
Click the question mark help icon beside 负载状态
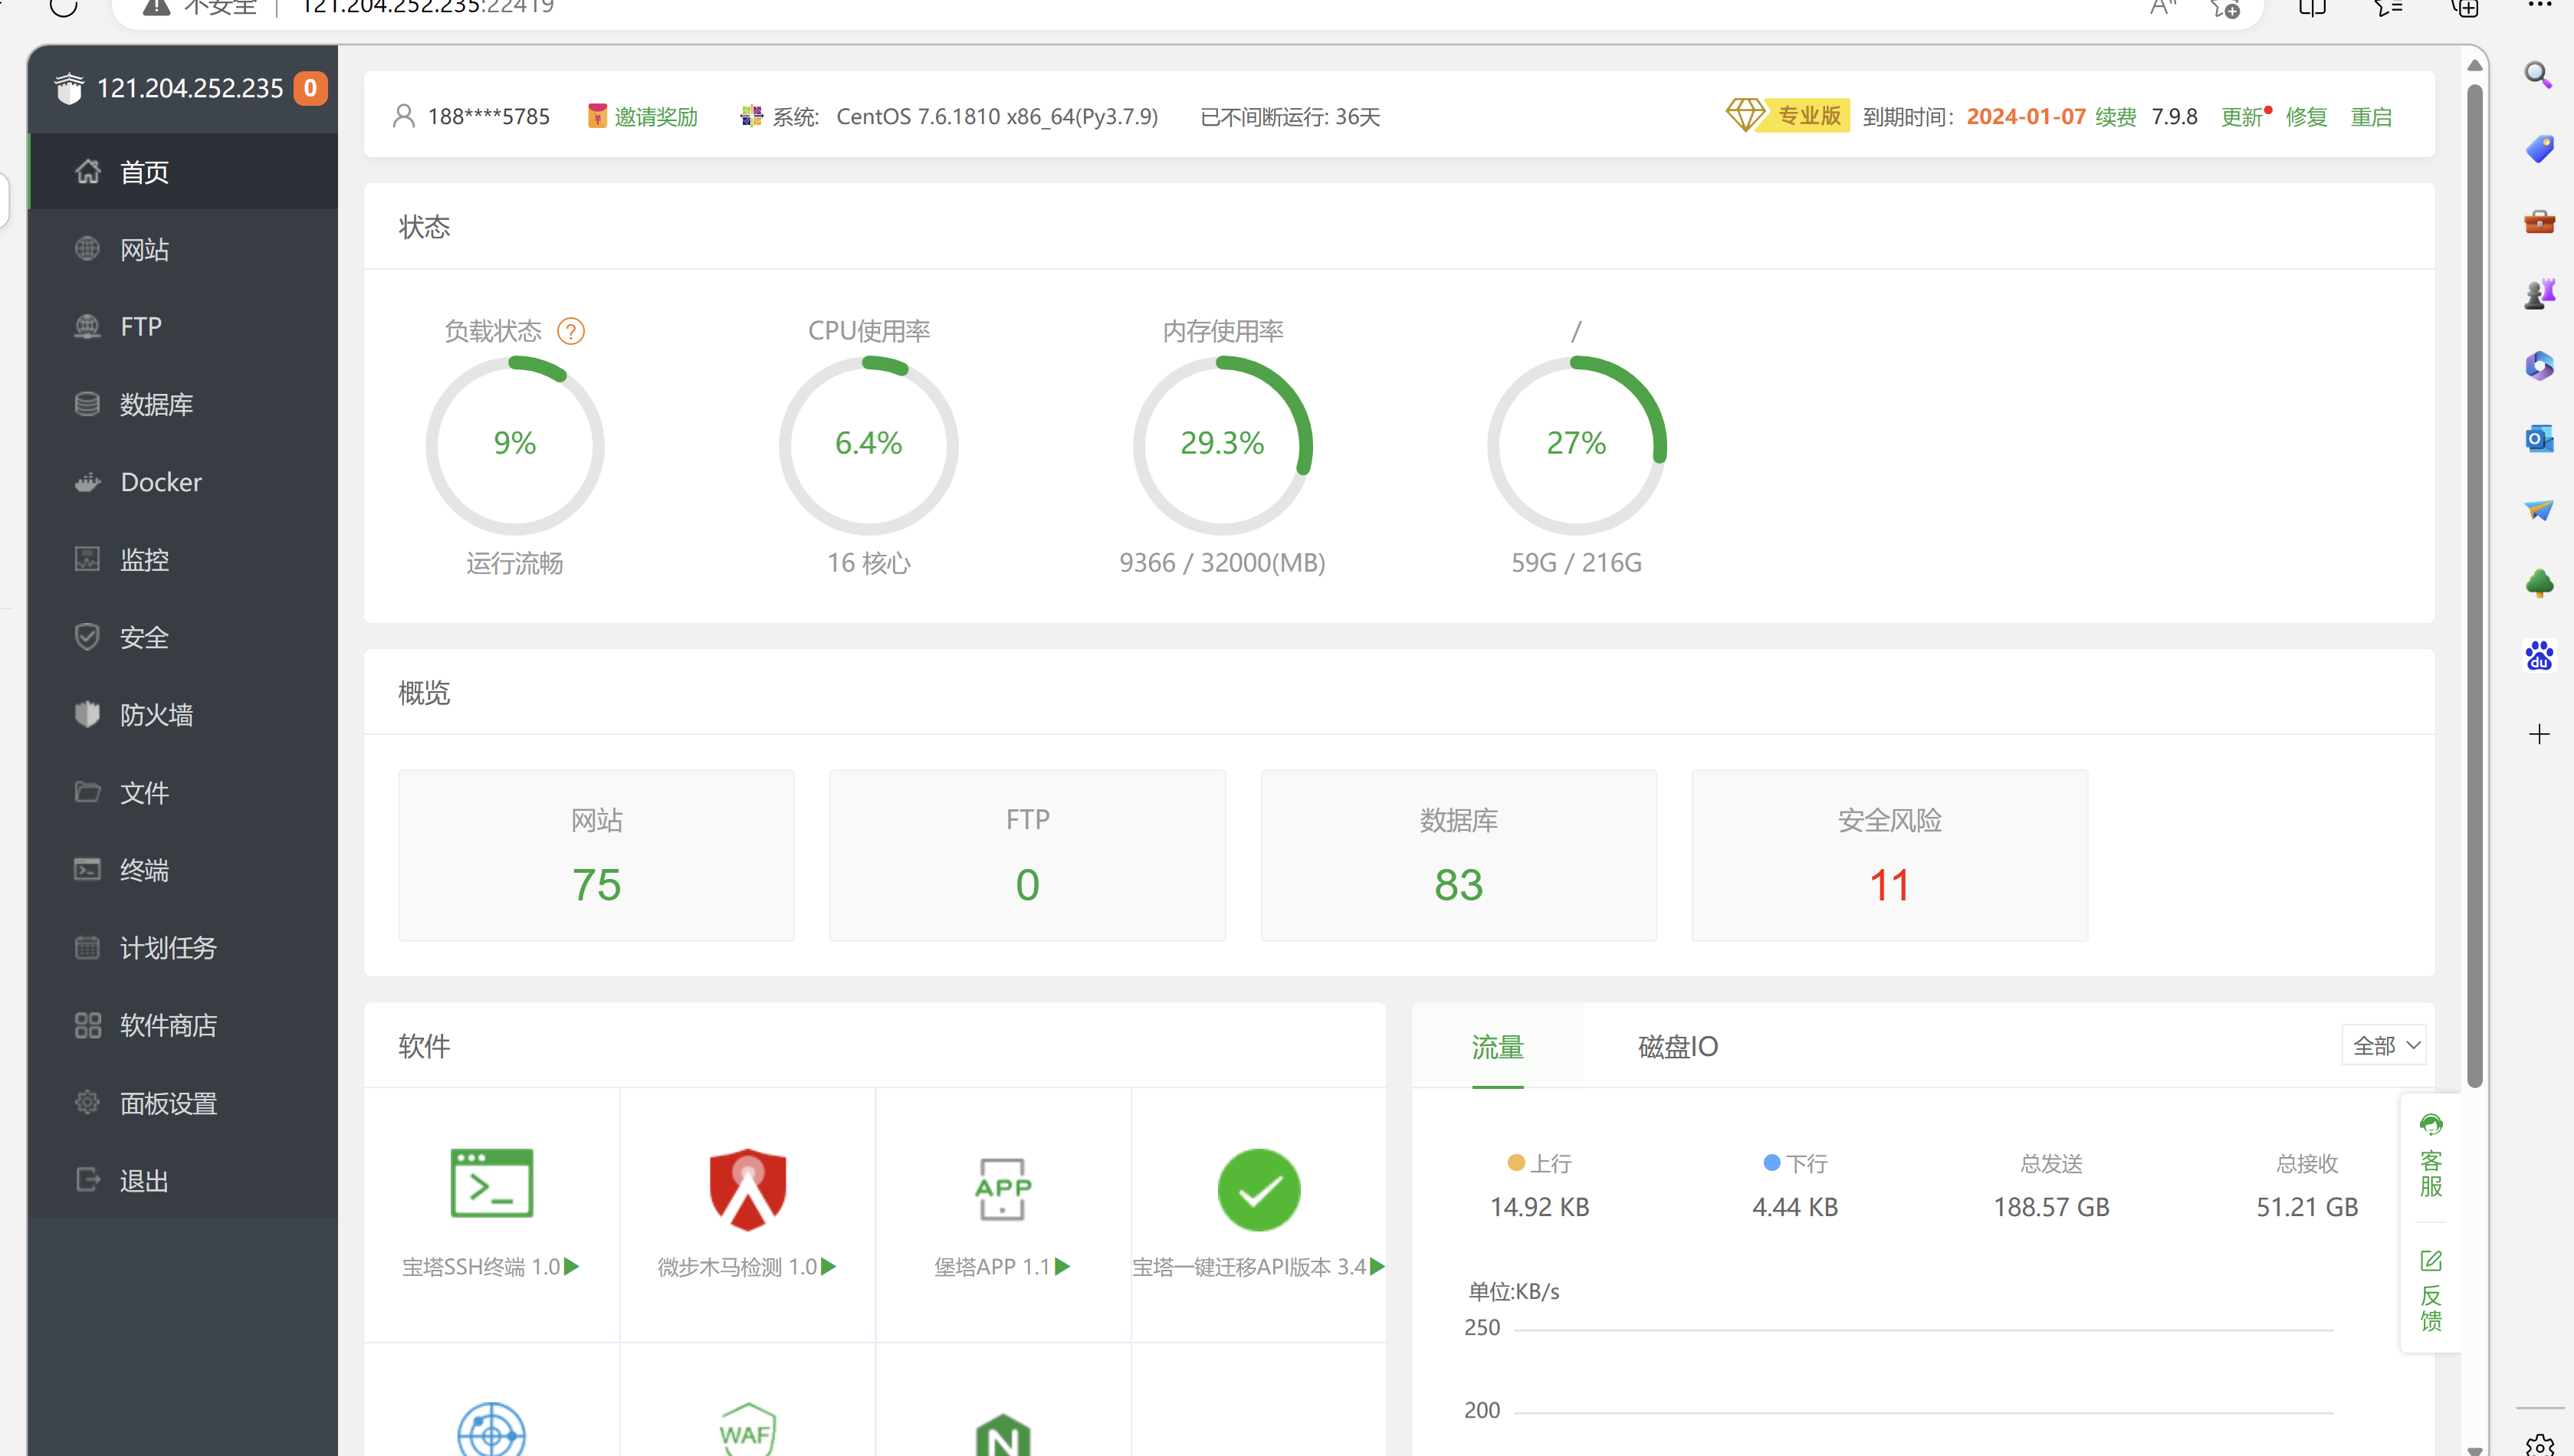[571, 331]
